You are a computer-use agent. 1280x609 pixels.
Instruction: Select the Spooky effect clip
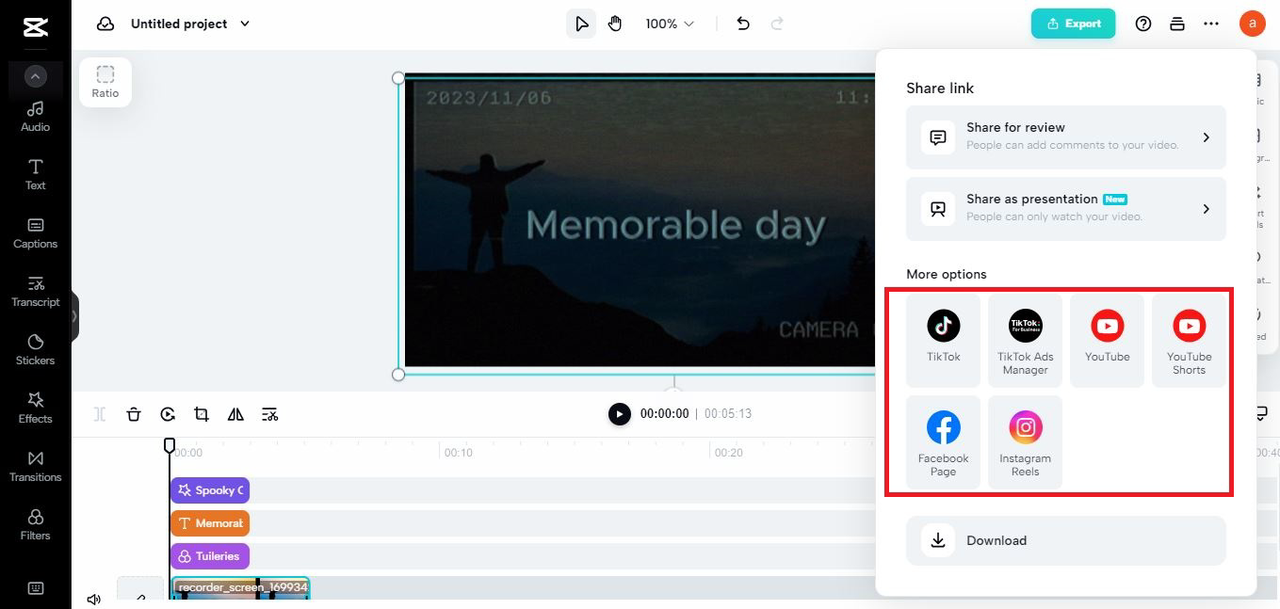point(209,490)
